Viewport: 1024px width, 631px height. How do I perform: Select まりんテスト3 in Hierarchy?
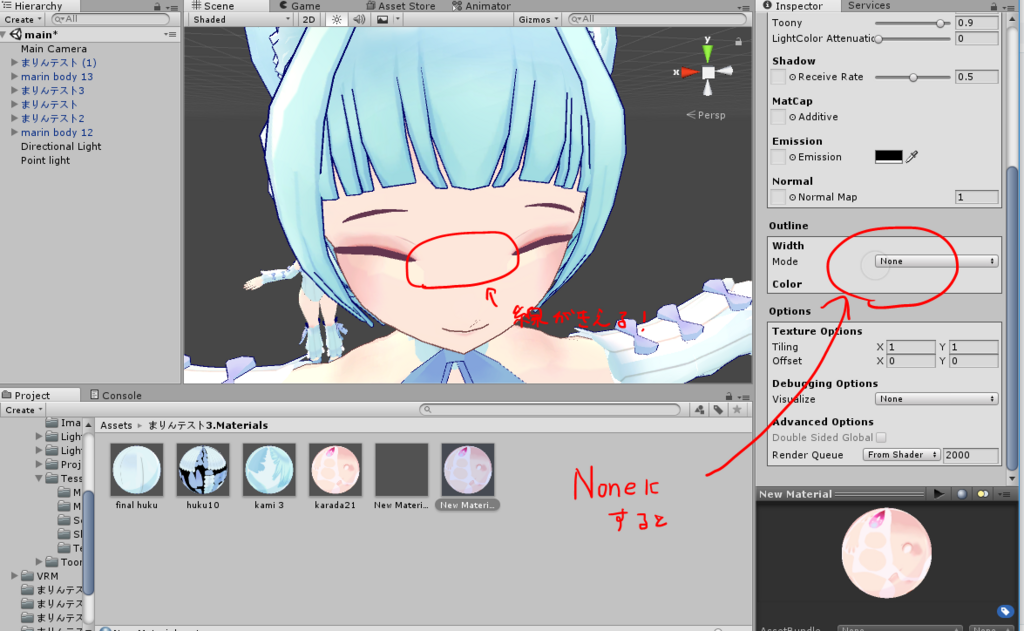click(52, 91)
